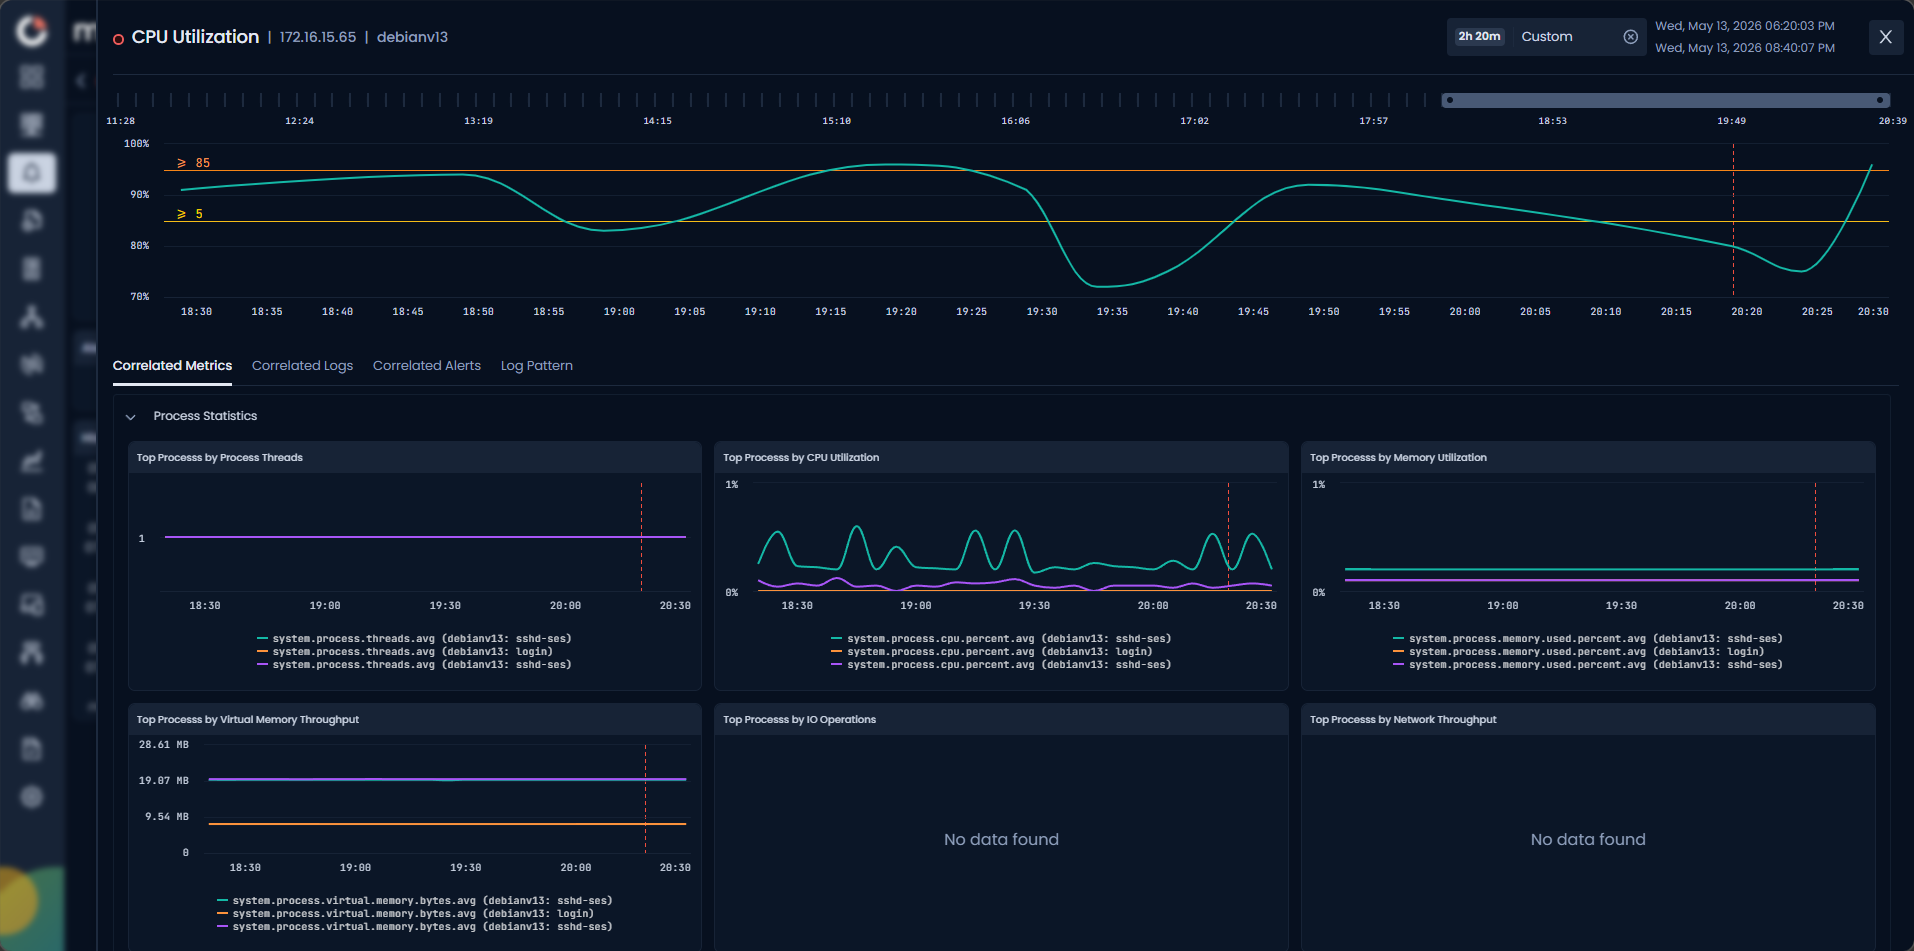Toggle purple sshd-ses series in Virtual Memory legend
The height and width of the screenshot is (951, 1914).
coord(415,927)
